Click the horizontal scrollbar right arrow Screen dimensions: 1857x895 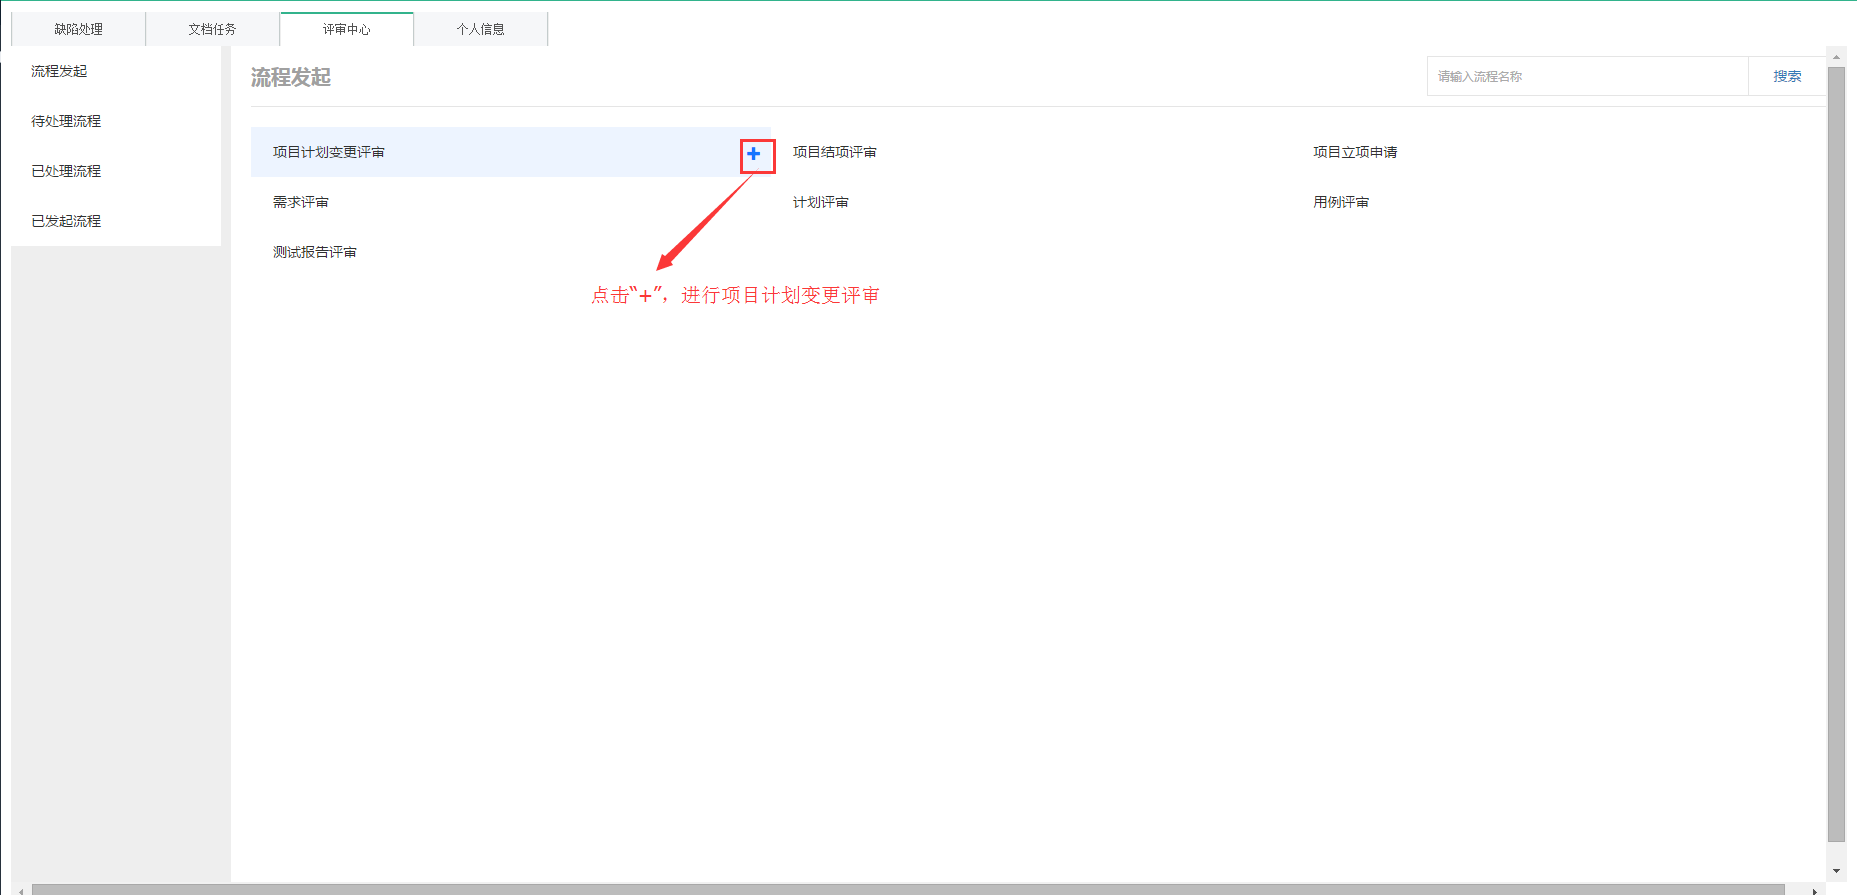coord(1814,890)
